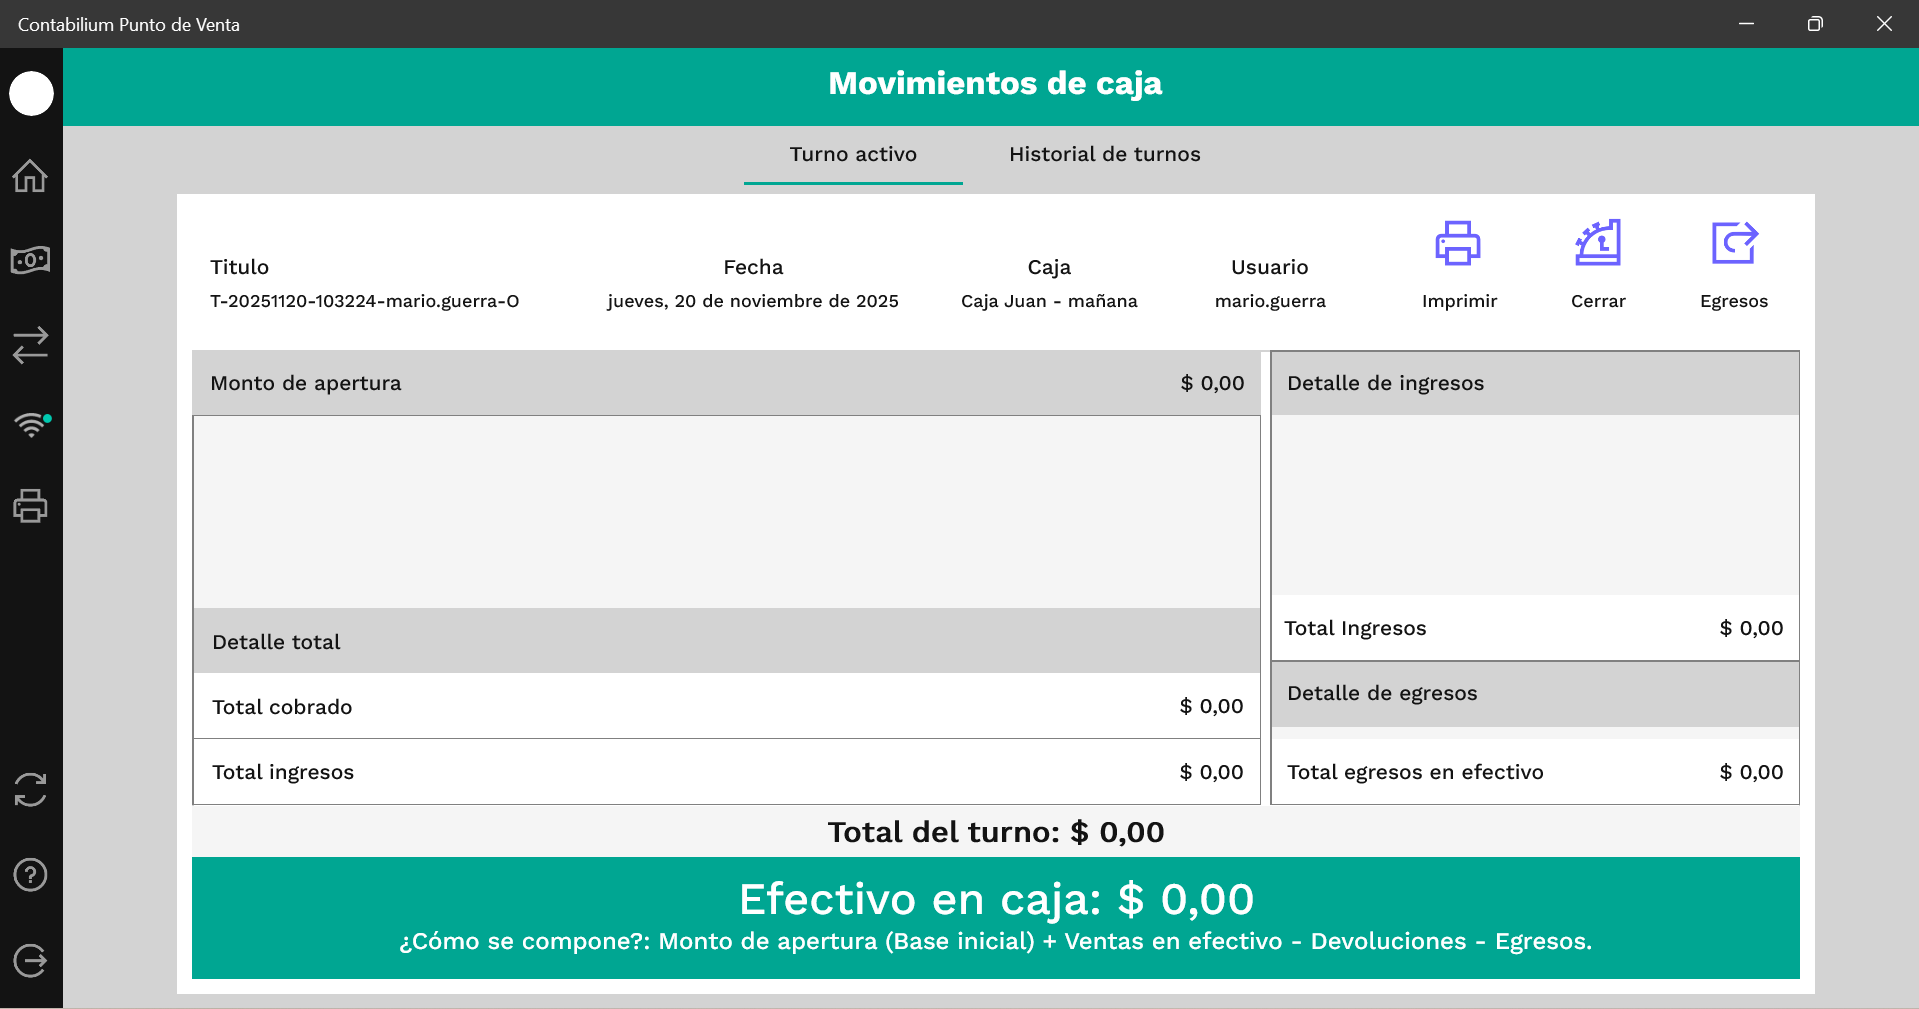Screen dimensions: 1919x1009
Task: Open the cash money icon in sidebar
Action: pyautogui.click(x=30, y=260)
